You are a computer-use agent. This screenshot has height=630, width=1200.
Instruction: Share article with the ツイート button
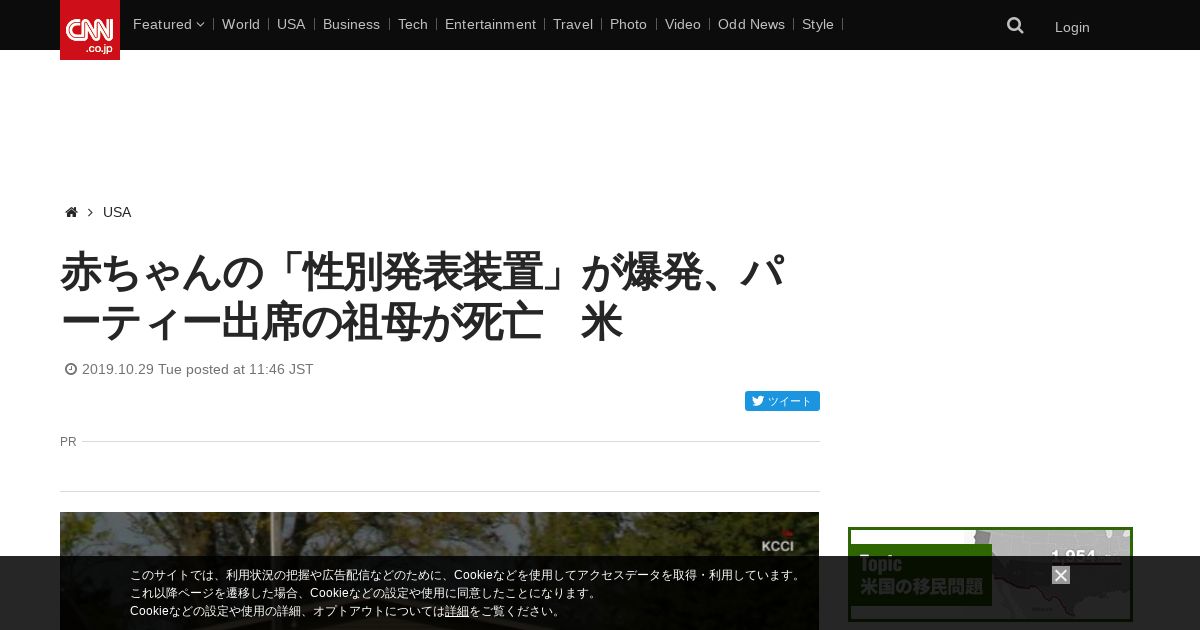782,401
